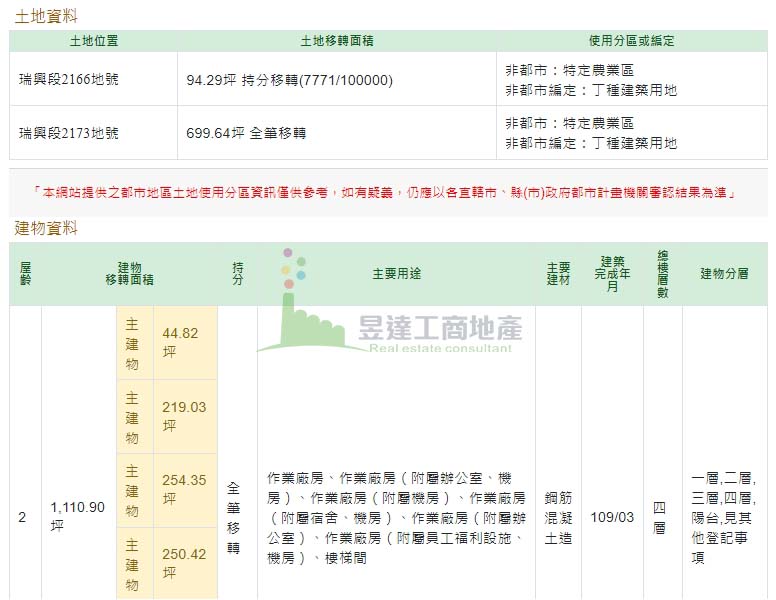Select the 土地移轉面積 column header
Screen dimensions: 776x600
point(337,41)
